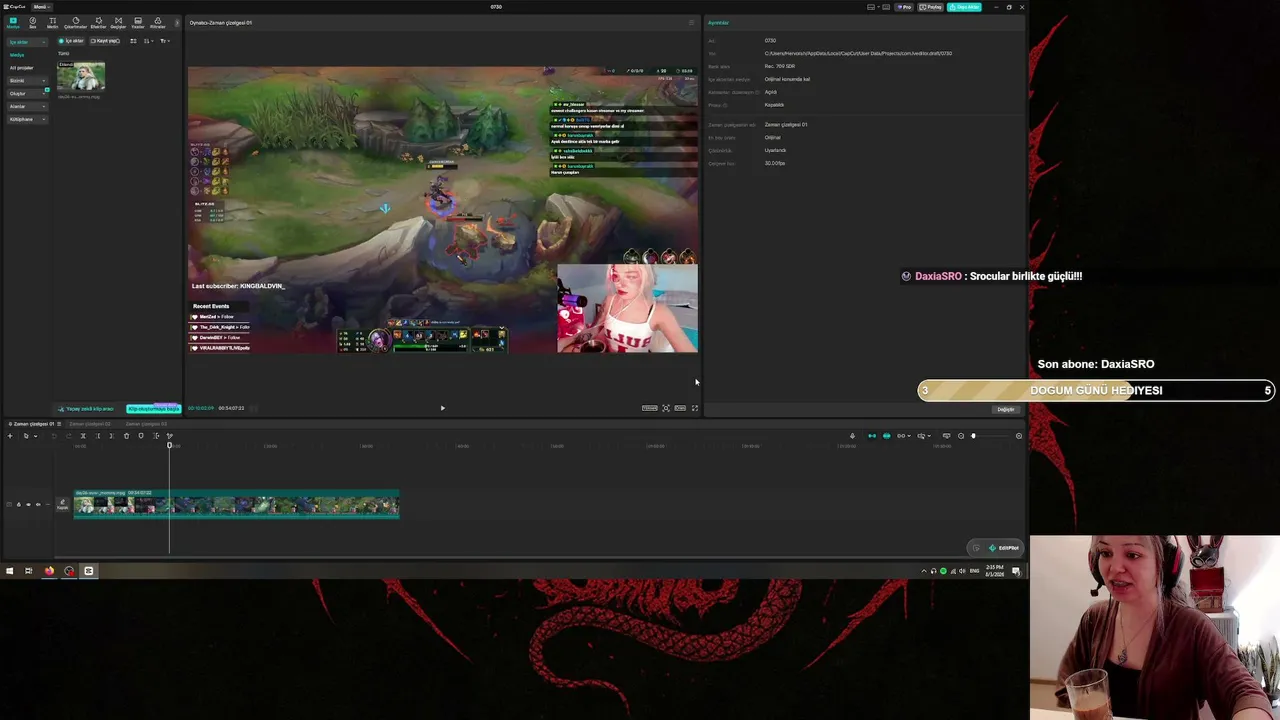Add a marker with the shield icon

(x=141, y=436)
